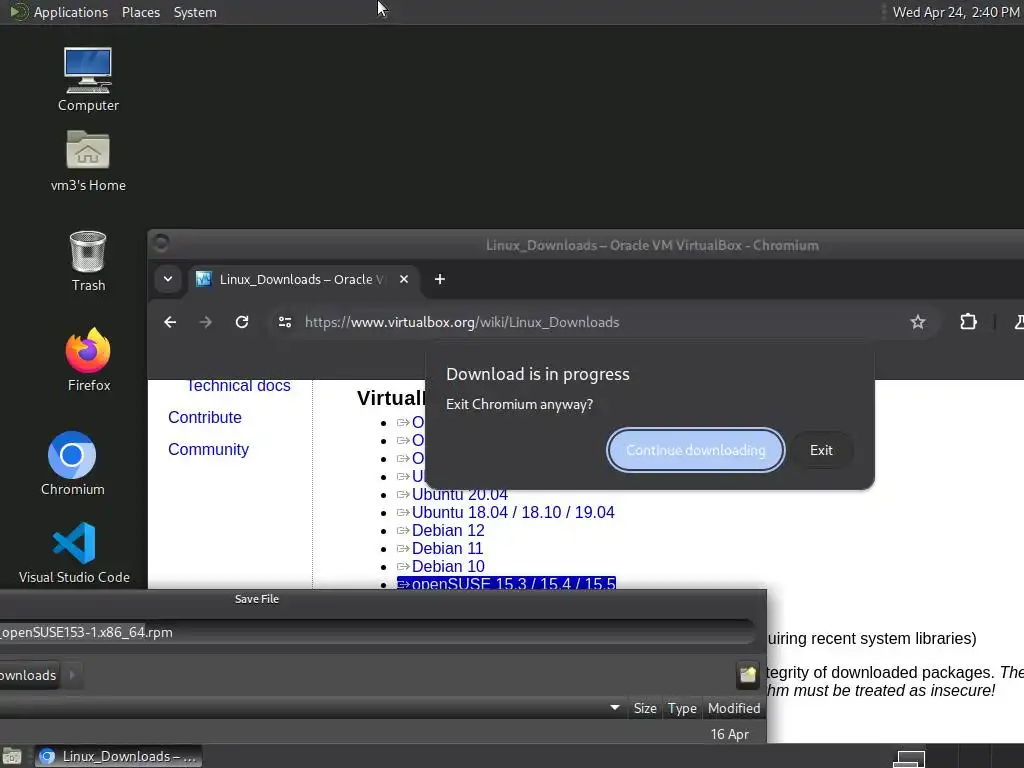Open the Trash desktop icon

pos(88,261)
